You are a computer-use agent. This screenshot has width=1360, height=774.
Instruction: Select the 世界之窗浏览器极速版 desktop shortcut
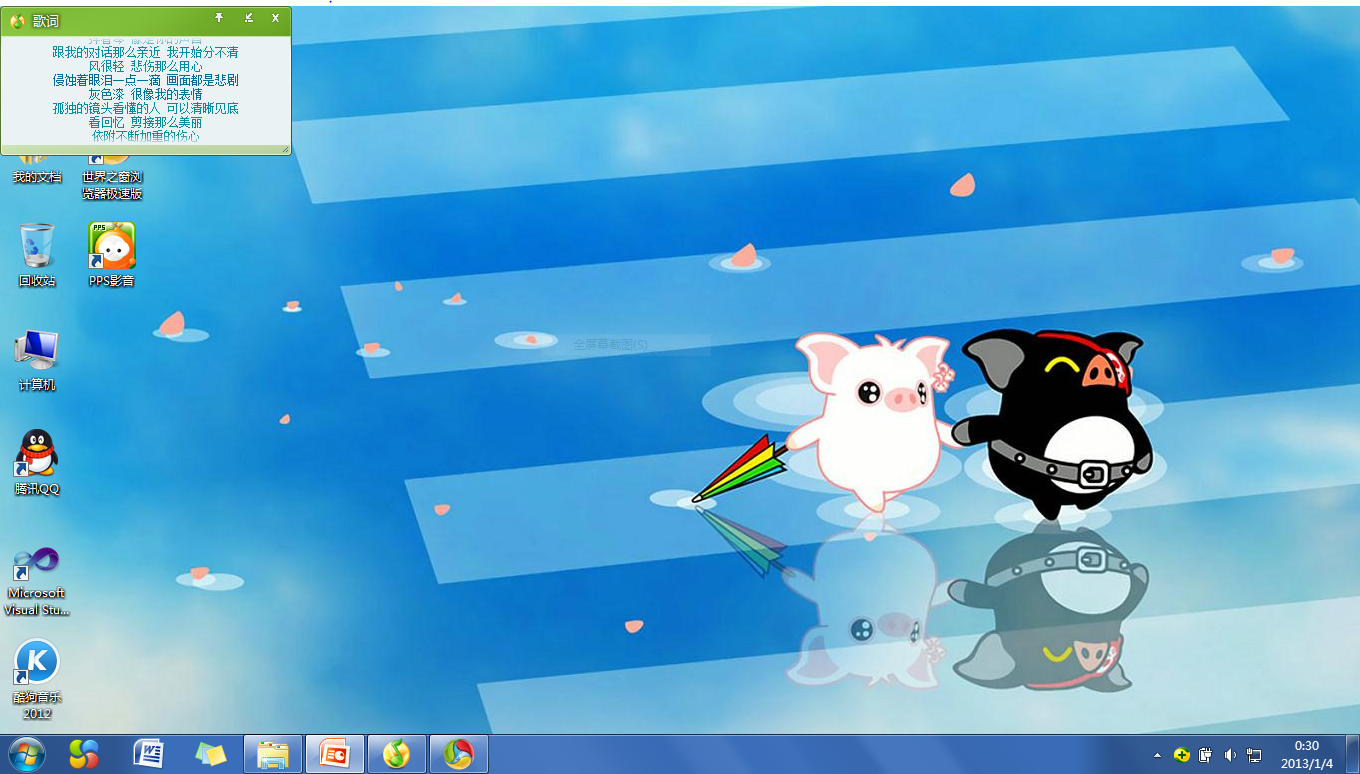click(112, 176)
